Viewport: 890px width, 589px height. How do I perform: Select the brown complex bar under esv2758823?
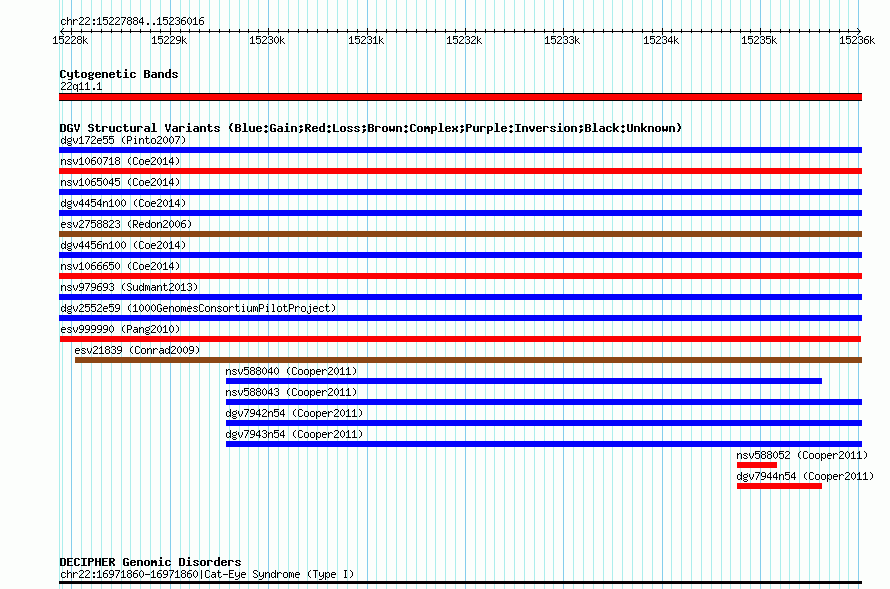(x=460, y=234)
